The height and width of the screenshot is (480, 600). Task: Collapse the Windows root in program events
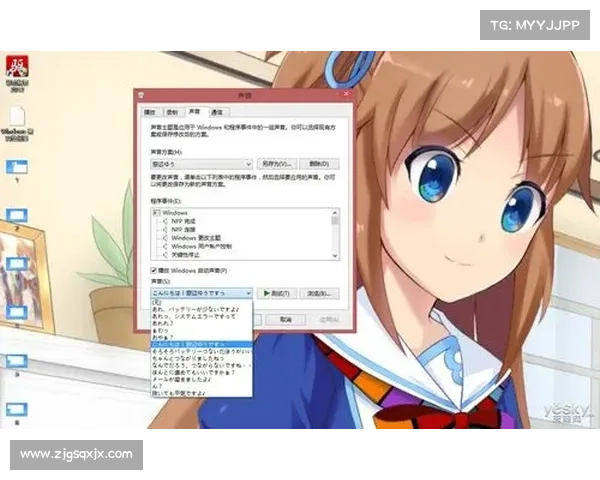[156, 213]
